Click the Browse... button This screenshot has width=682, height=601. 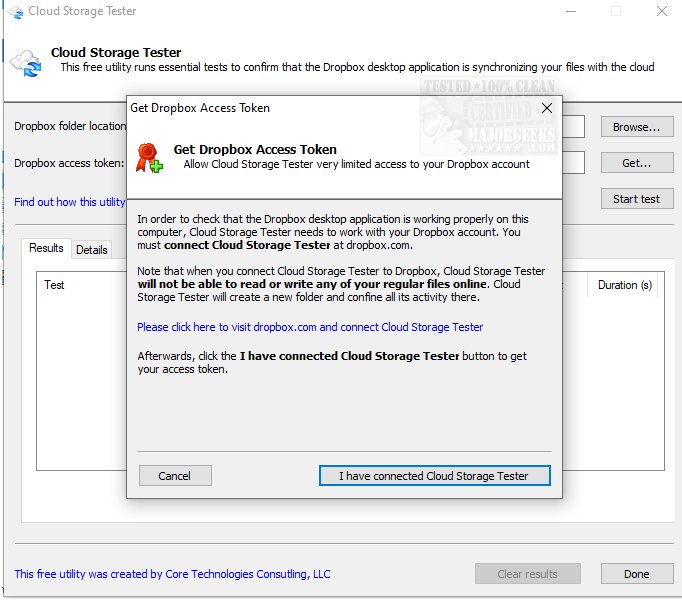pyautogui.click(x=636, y=127)
